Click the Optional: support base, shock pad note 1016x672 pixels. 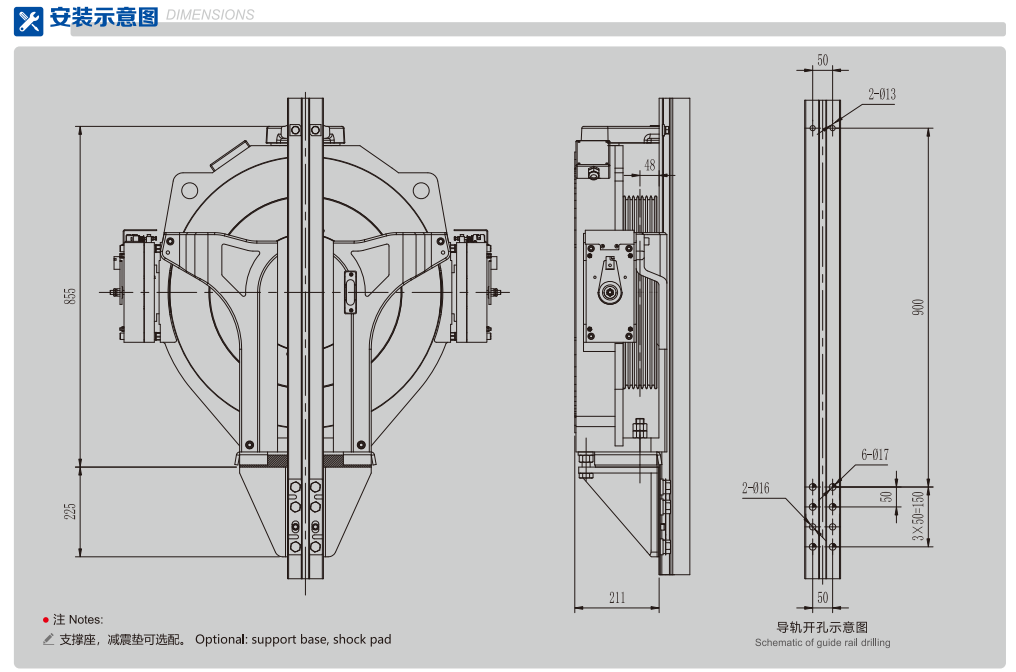pyautogui.click(x=293, y=640)
